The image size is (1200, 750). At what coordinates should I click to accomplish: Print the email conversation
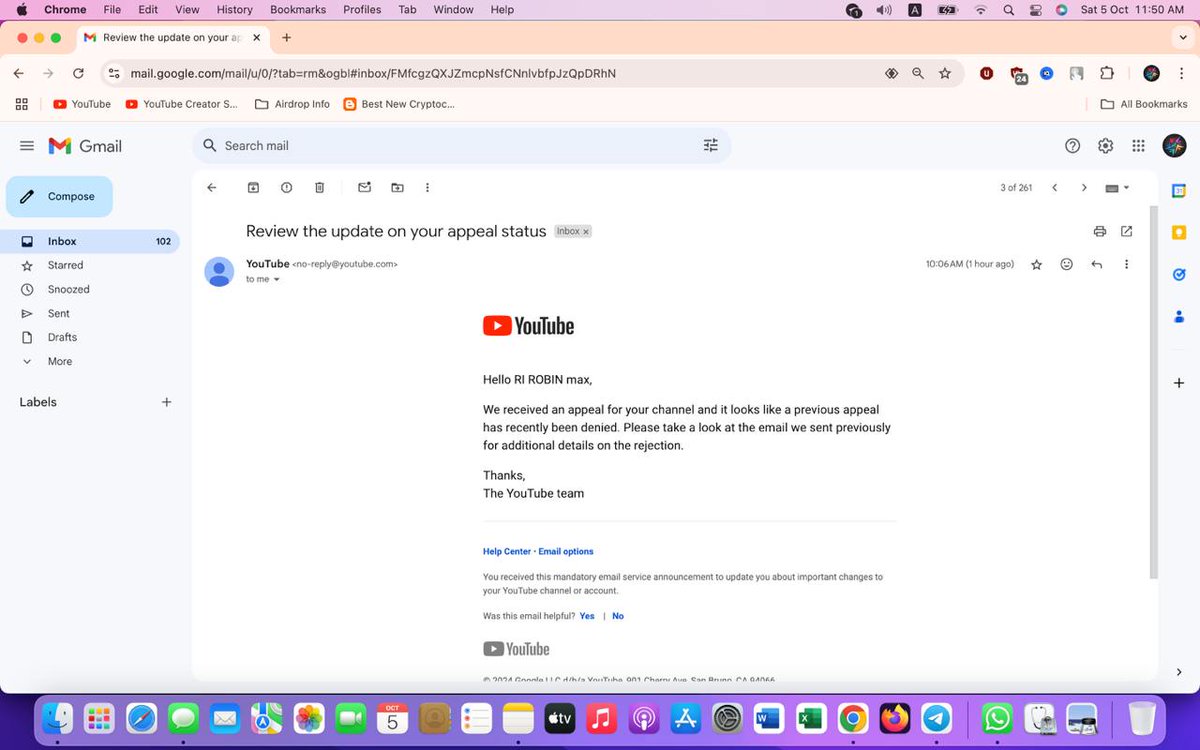(x=1100, y=231)
